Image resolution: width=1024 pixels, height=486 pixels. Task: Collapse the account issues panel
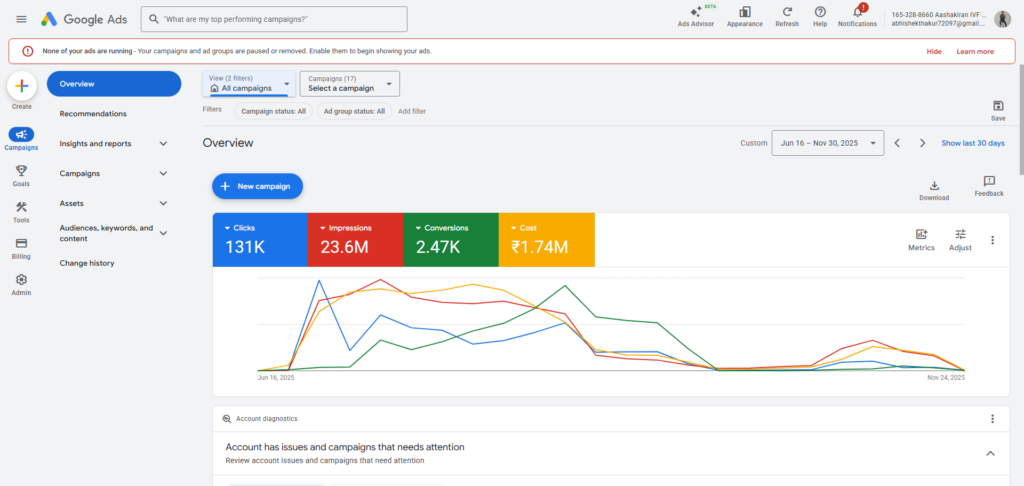(990, 453)
